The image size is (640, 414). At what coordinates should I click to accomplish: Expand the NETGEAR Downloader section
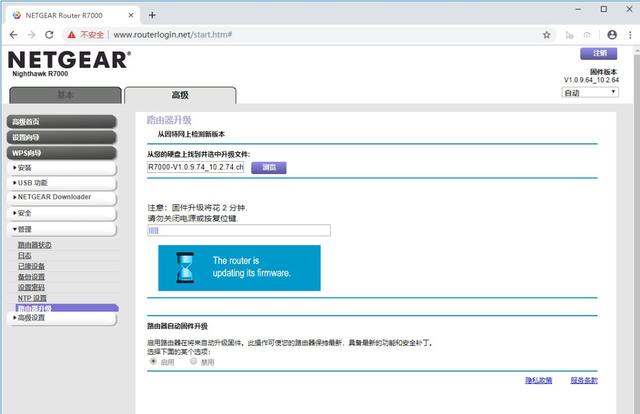pyautogui.click(x=62, y=197)
